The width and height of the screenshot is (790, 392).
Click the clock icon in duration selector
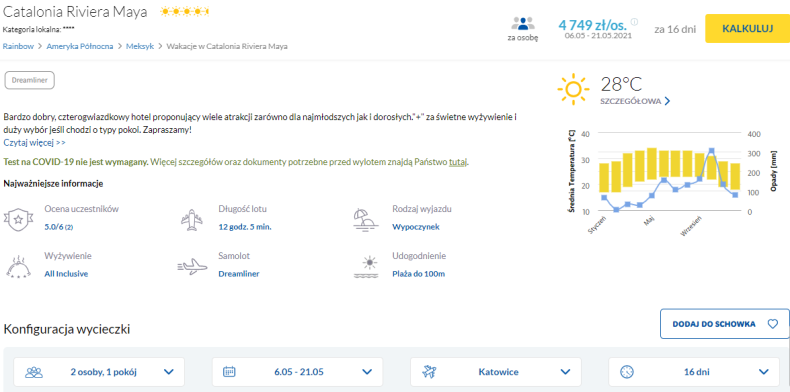coord(626,372)
